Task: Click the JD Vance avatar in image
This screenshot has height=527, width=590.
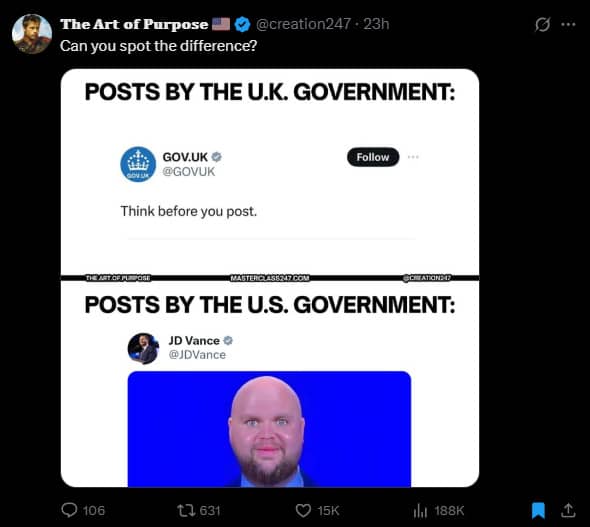Action: 143,348
